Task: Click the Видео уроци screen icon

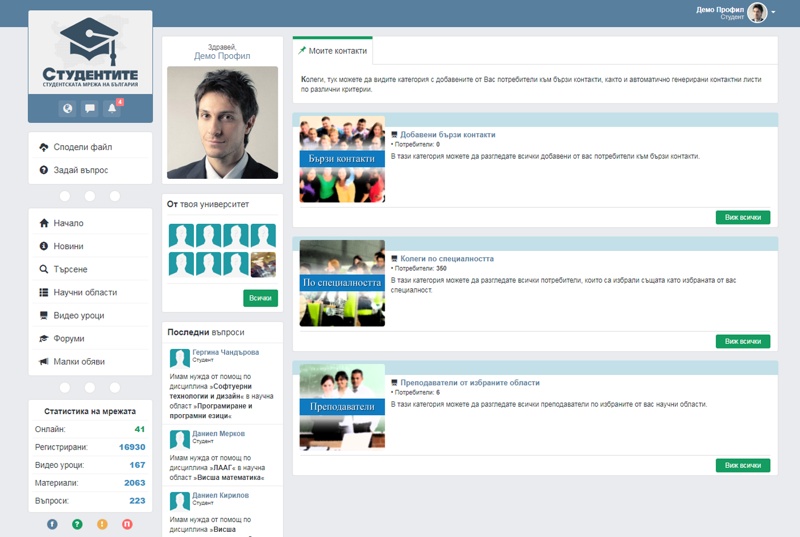Action: [x=44, y=315]
